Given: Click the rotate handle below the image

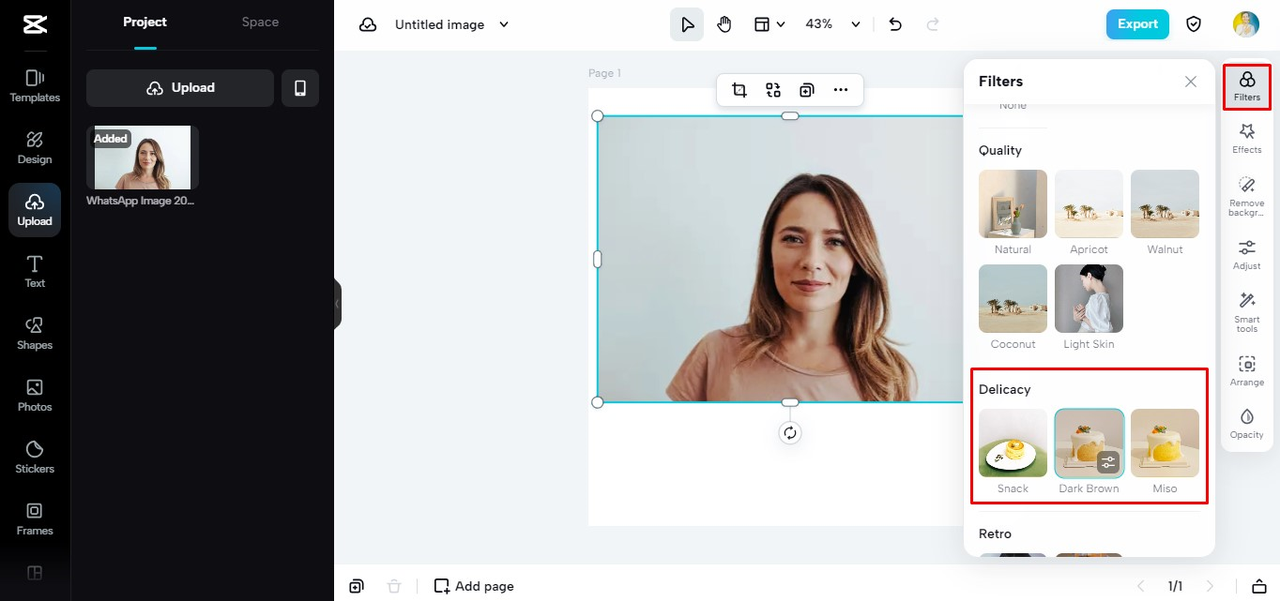Looking at the screenshot, I should pos(790,433).
